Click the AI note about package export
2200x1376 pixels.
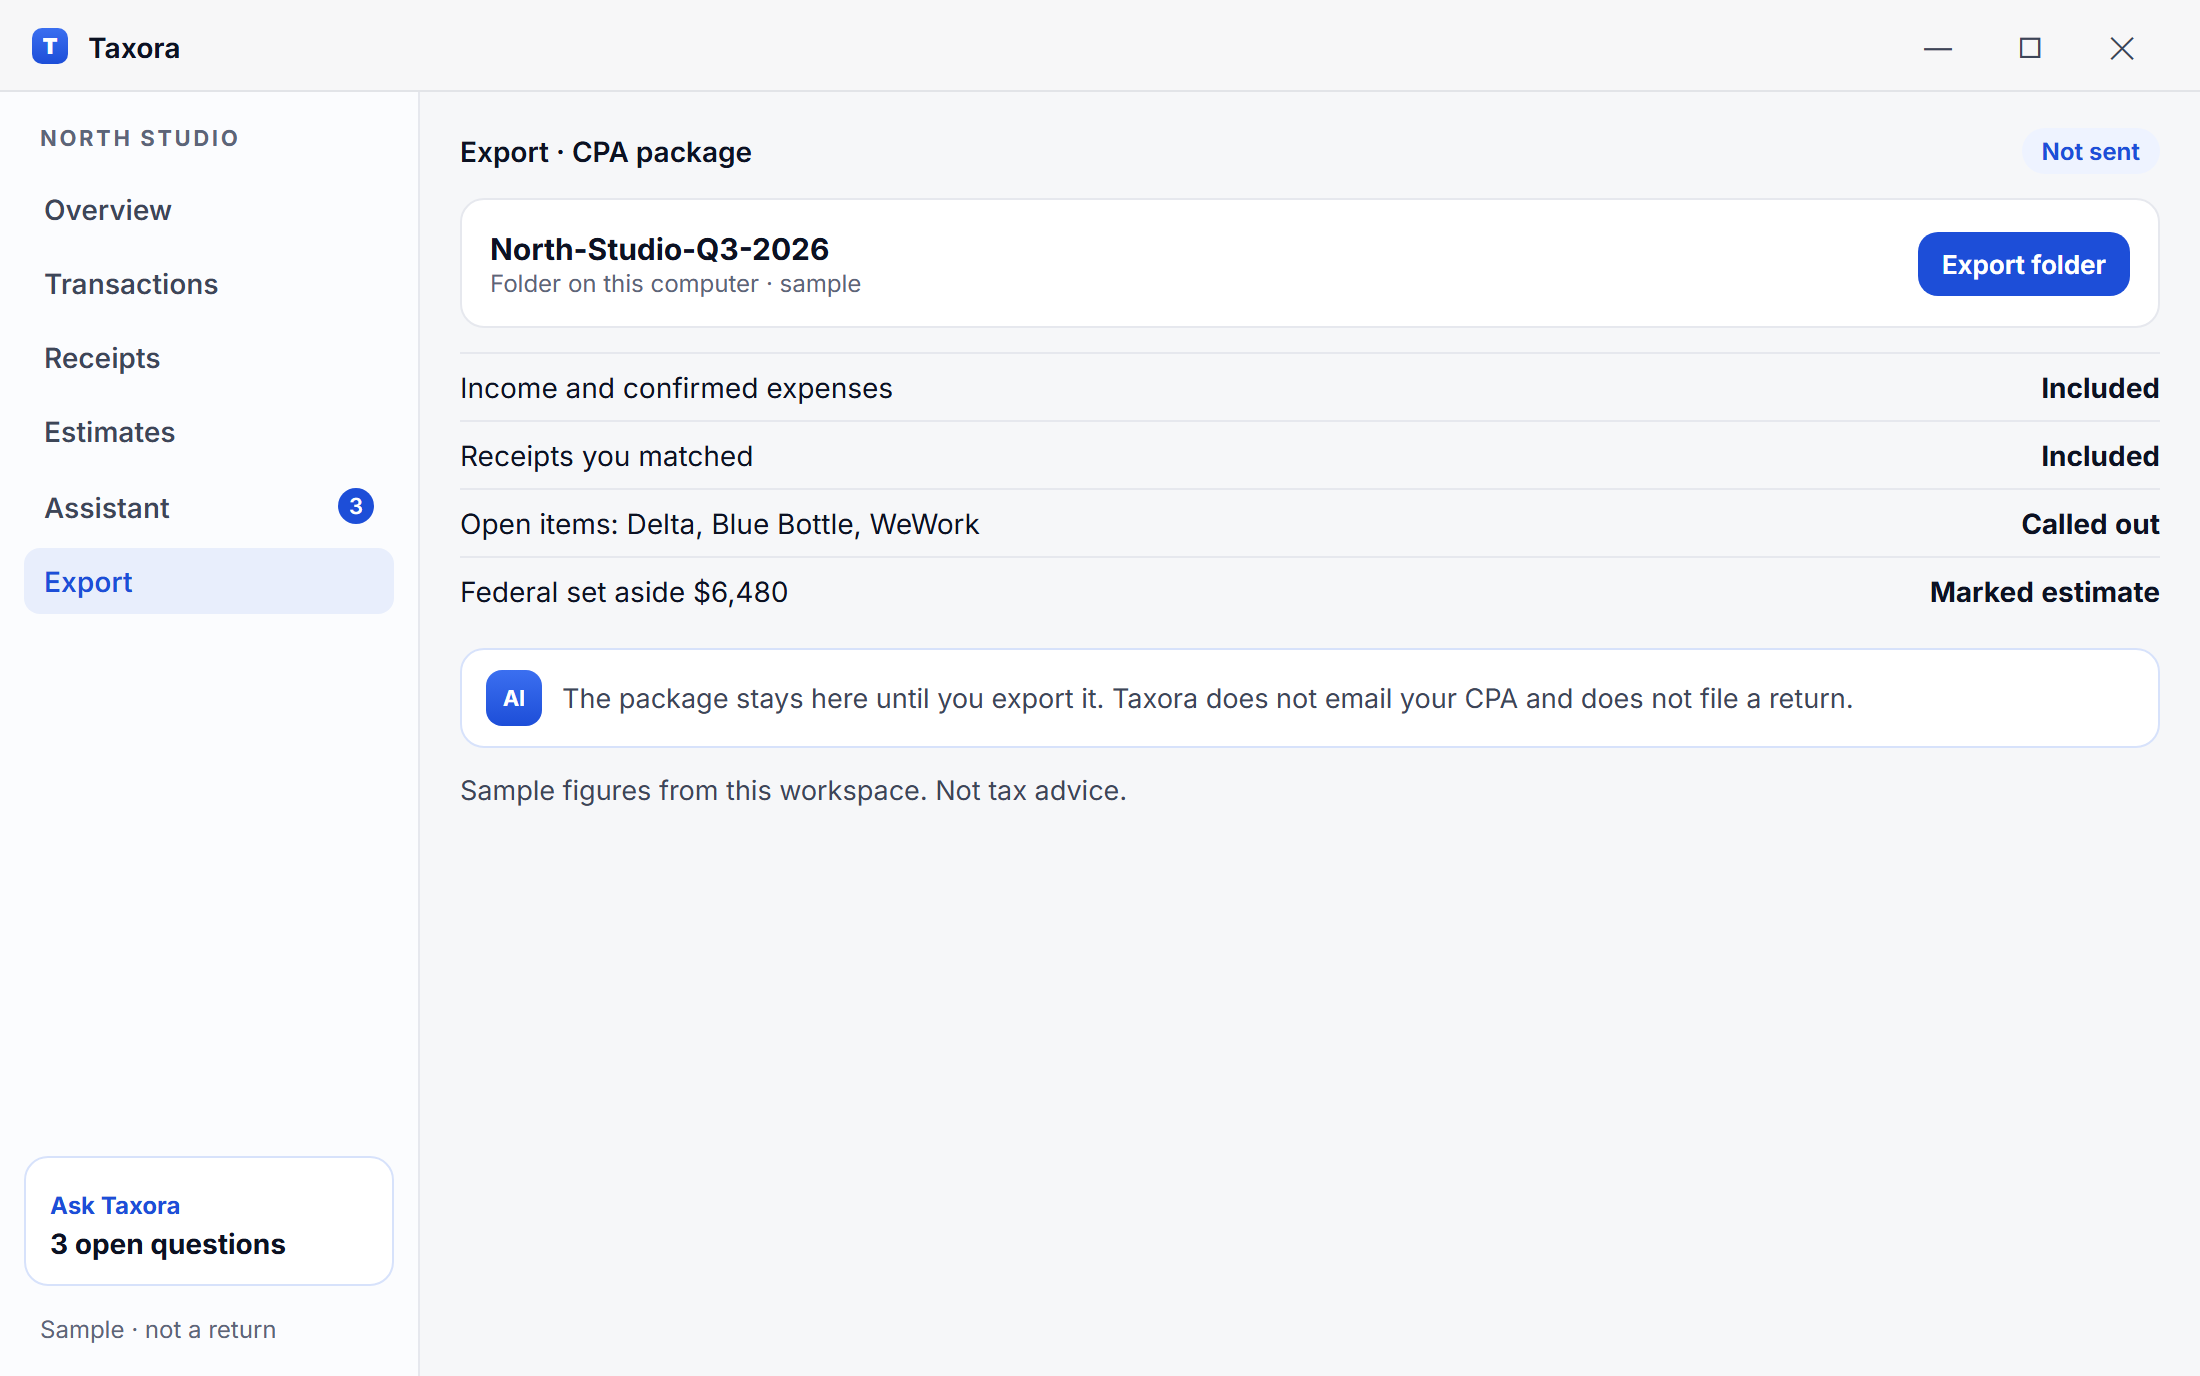(x=1309, y=698)
